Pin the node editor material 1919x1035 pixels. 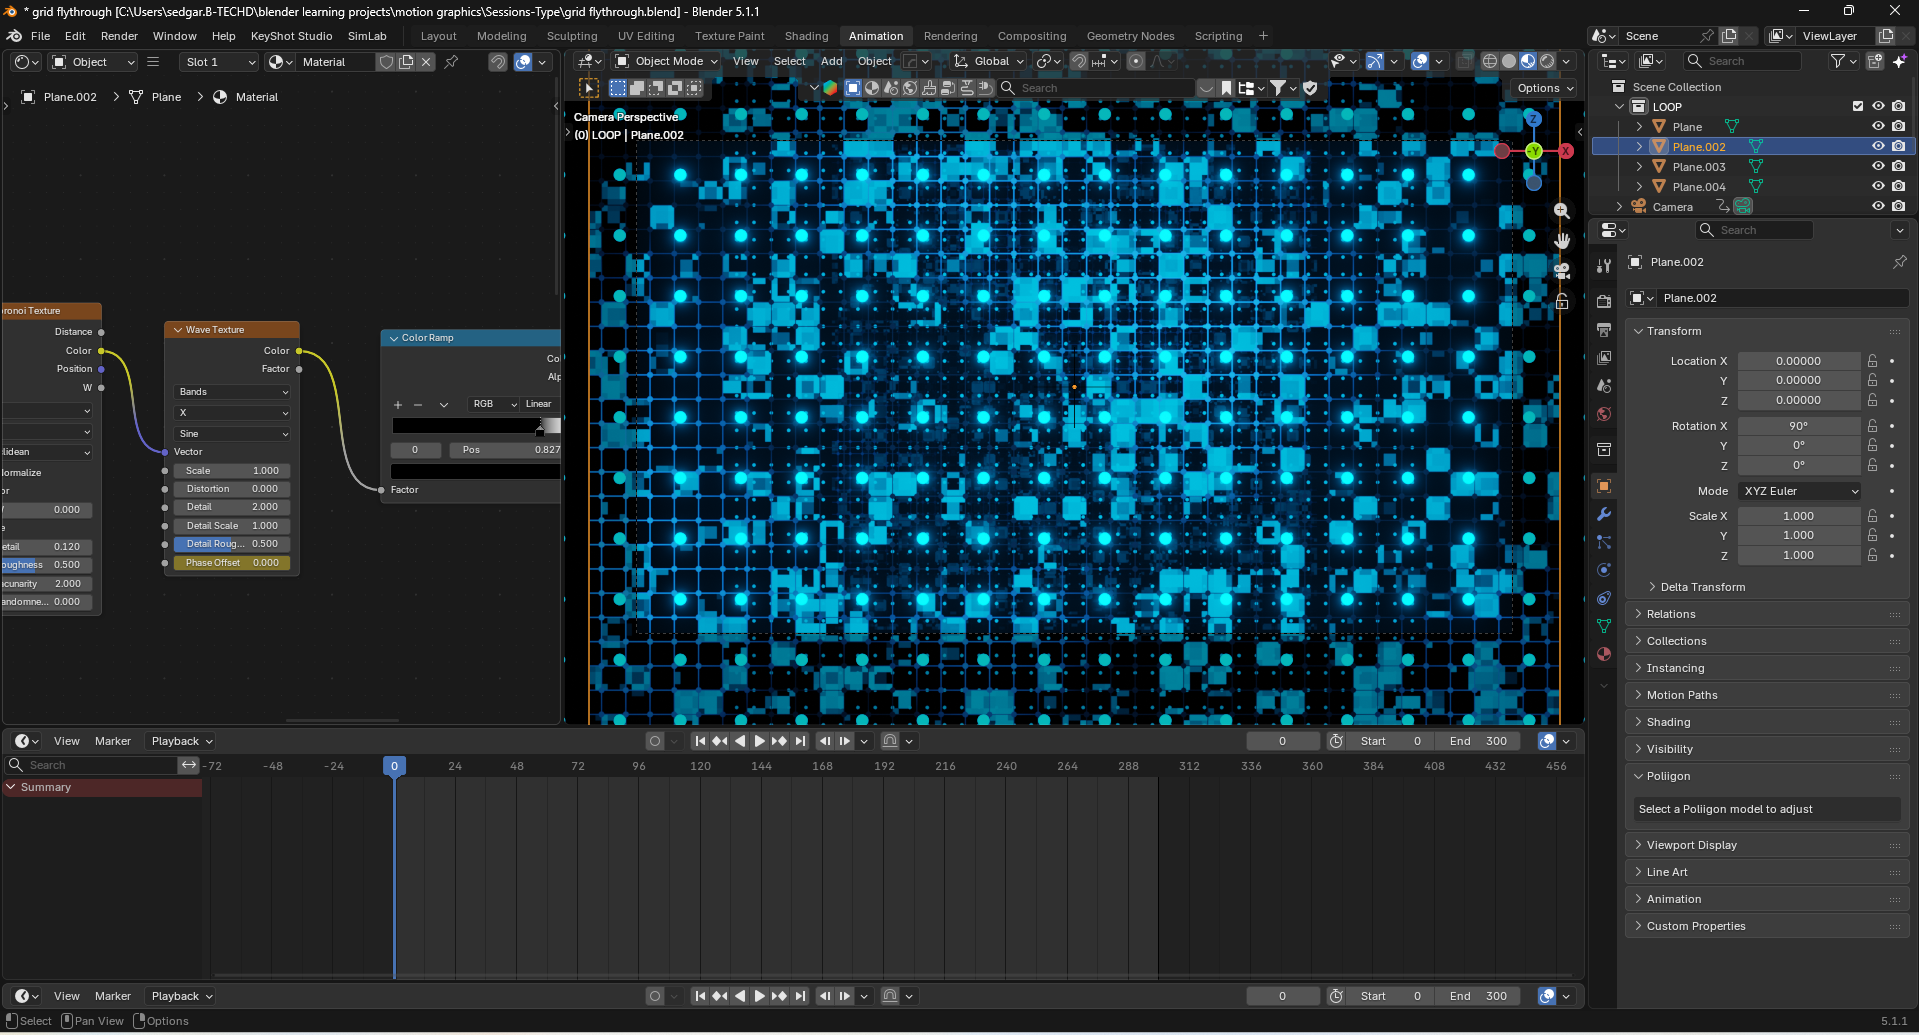451,62
